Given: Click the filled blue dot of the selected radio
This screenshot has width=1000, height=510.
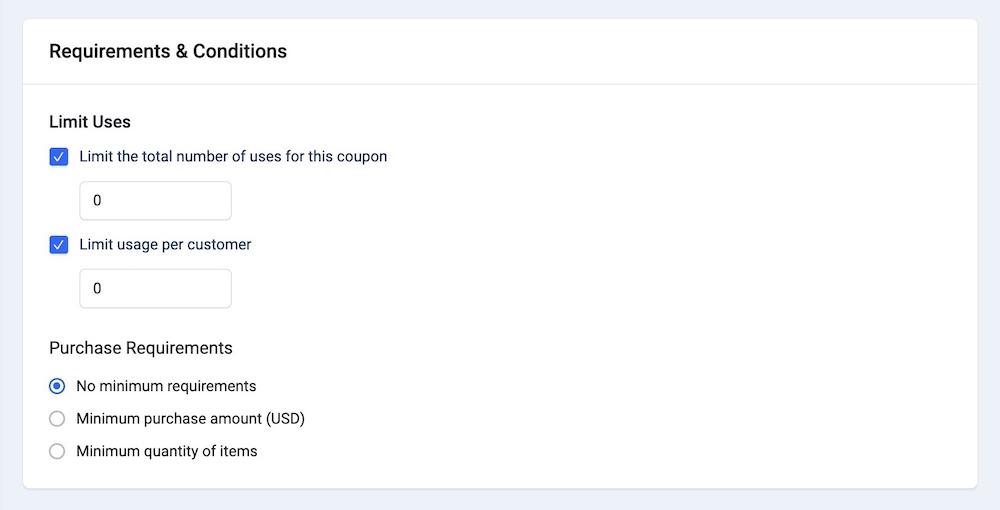Looking at the screenshot, I should click(57, 386).
